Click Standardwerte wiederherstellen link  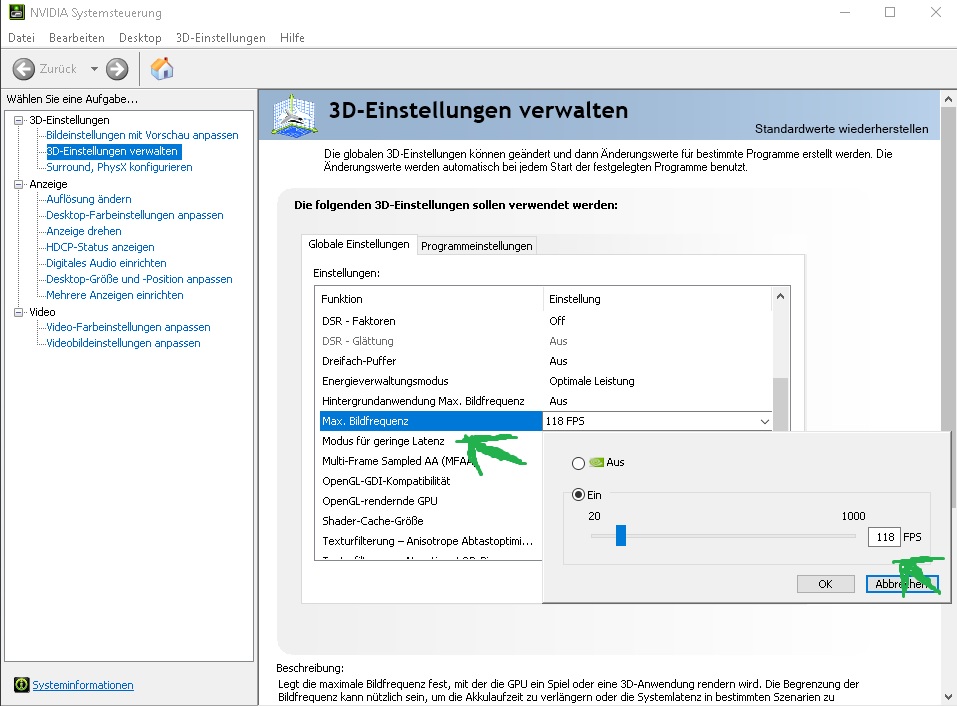(x=841, y=129)
